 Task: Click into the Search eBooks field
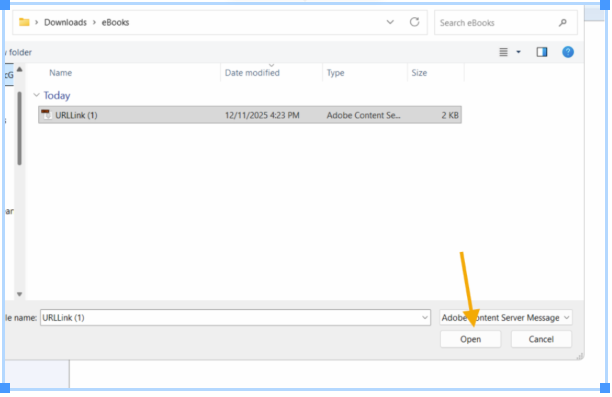(x=496, y=23)
